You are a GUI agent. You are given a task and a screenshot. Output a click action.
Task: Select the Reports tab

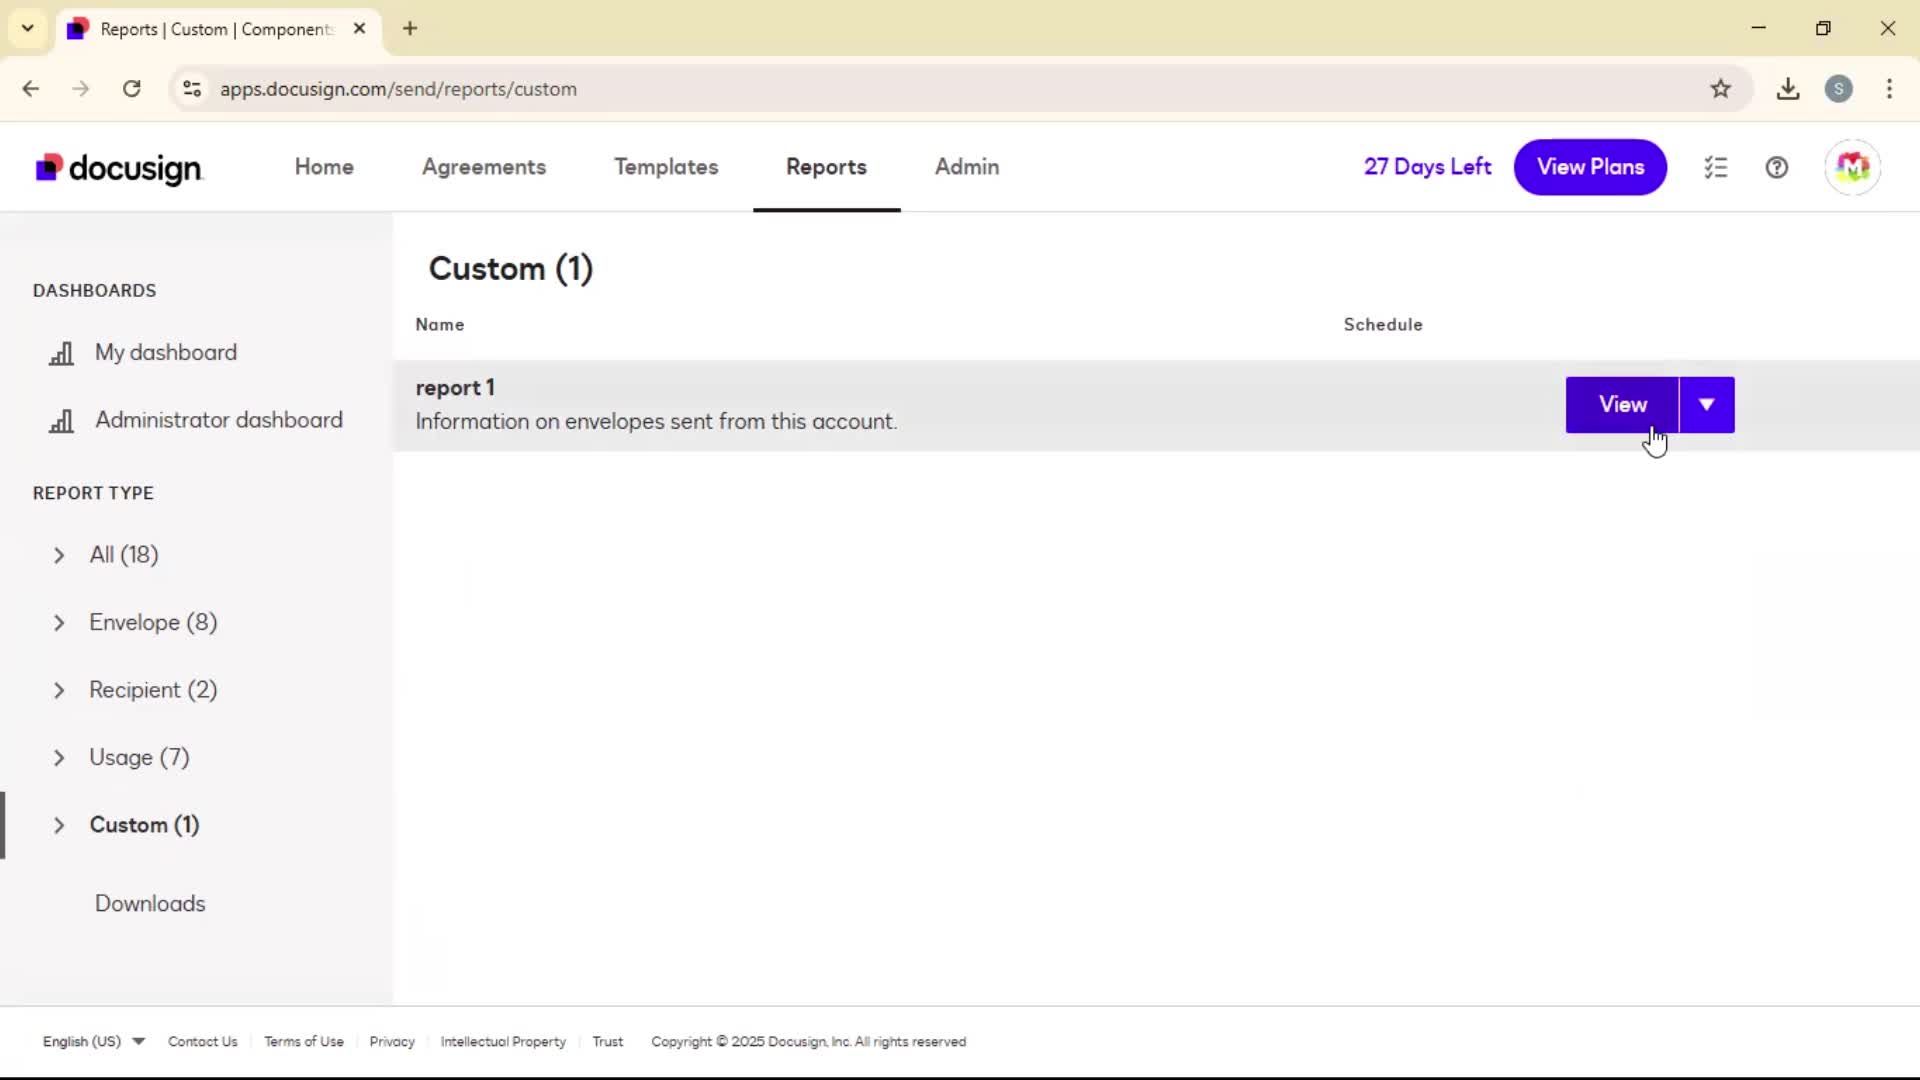(826, 167)
